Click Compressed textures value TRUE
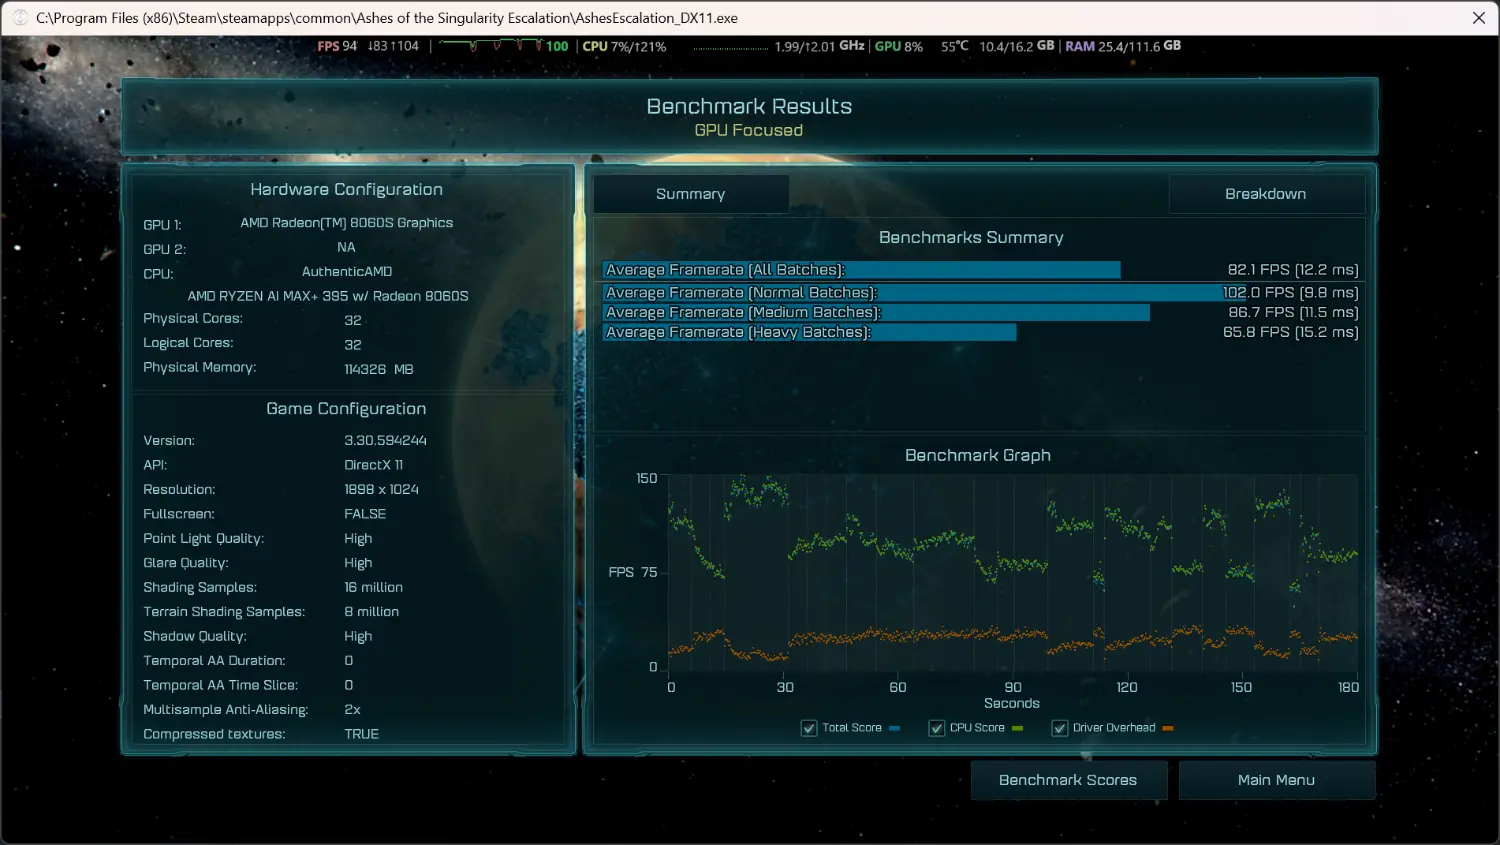Screen dimensions: 1500x845 (362, 735)
